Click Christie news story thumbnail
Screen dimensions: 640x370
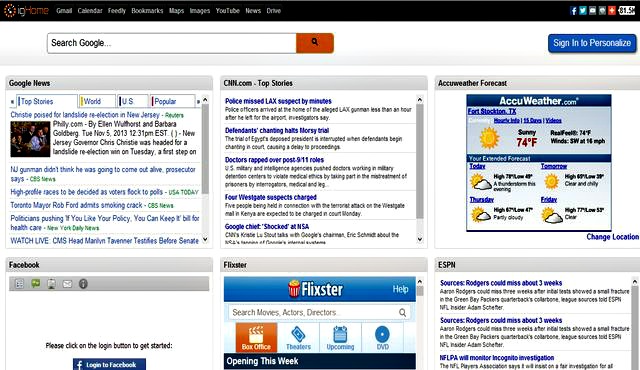30,139
